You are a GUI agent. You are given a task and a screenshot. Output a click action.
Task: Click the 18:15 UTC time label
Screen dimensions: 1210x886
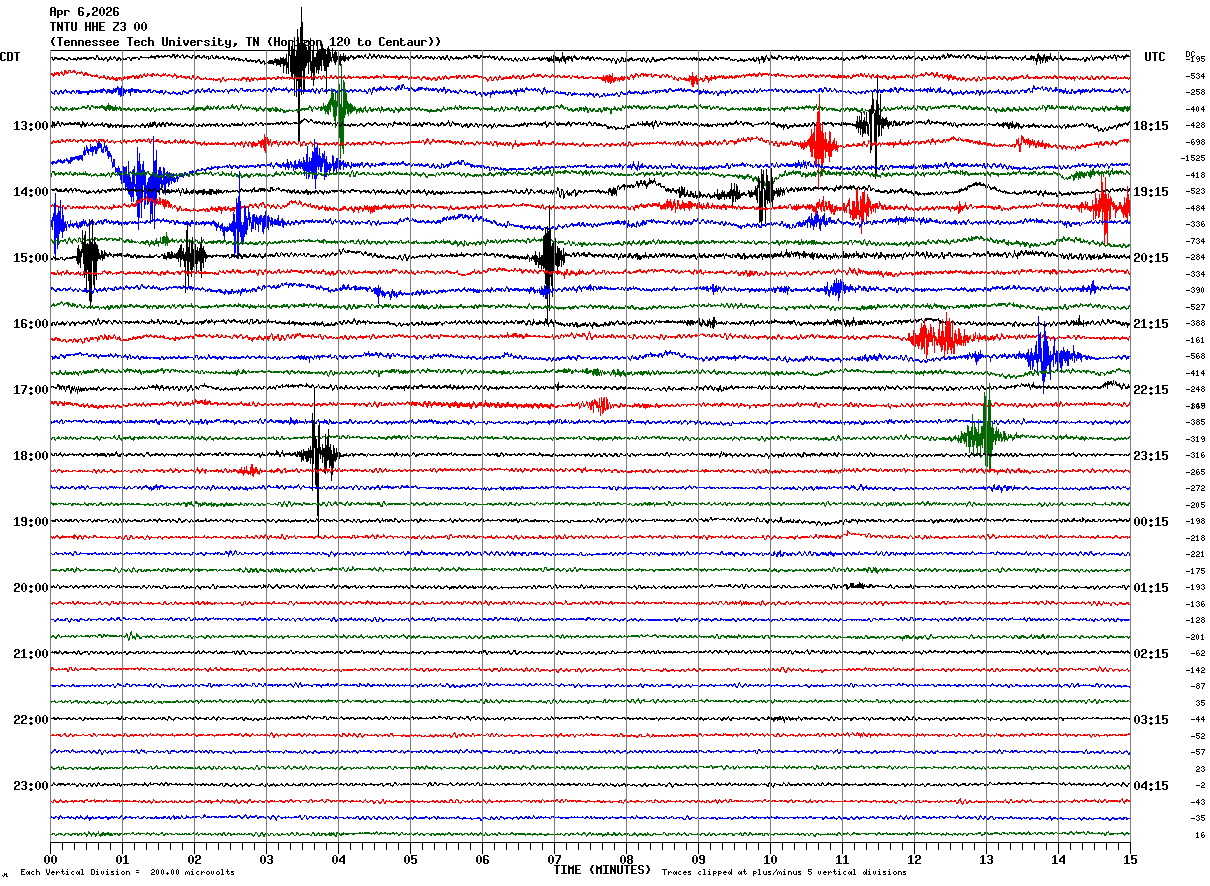pos(1150,126)
